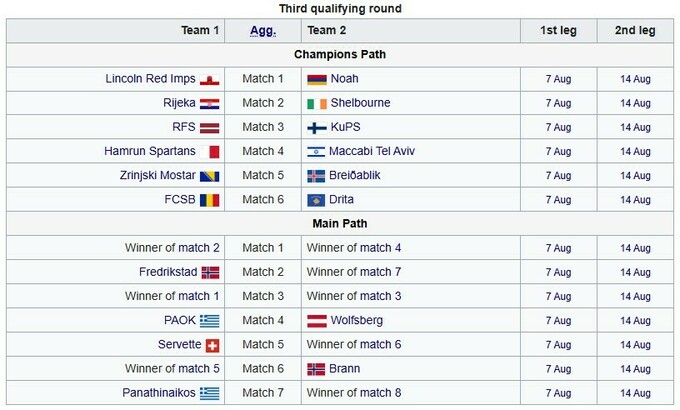Click the Romanian flag beside FCSB
The image size is (680, 410).
(x=210, y=200)
